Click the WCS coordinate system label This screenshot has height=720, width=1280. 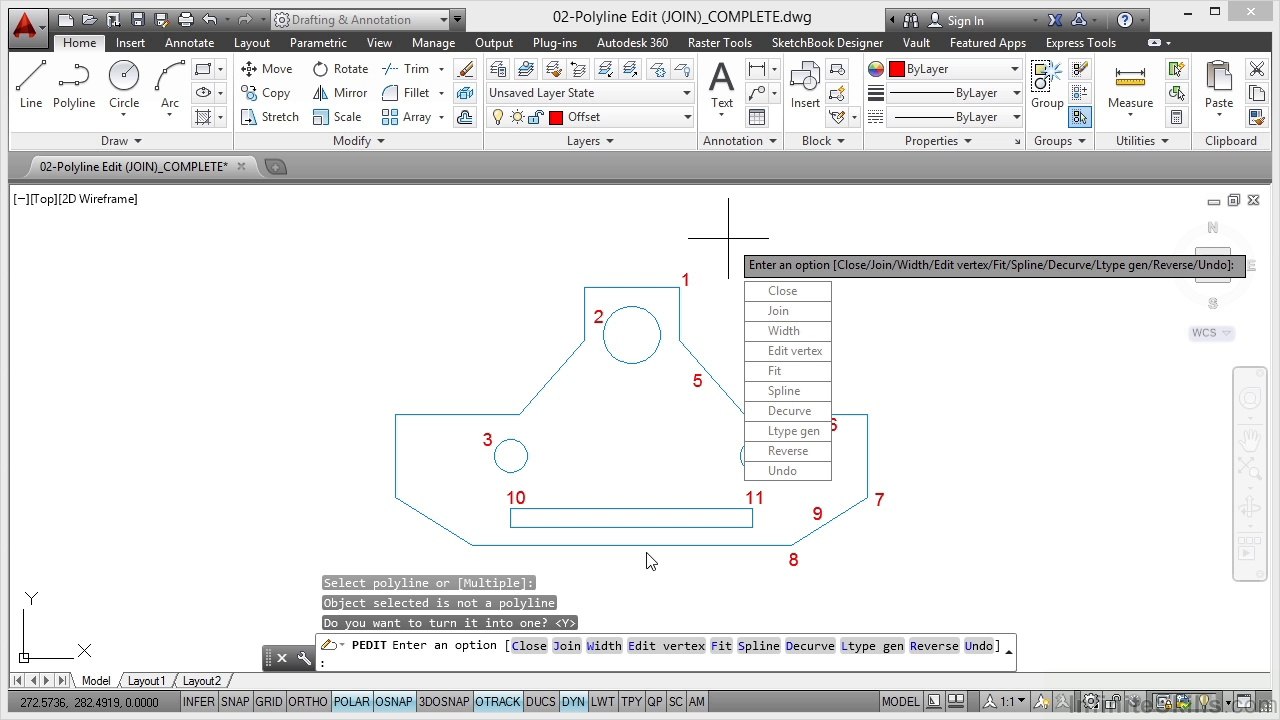(1211, 333)
